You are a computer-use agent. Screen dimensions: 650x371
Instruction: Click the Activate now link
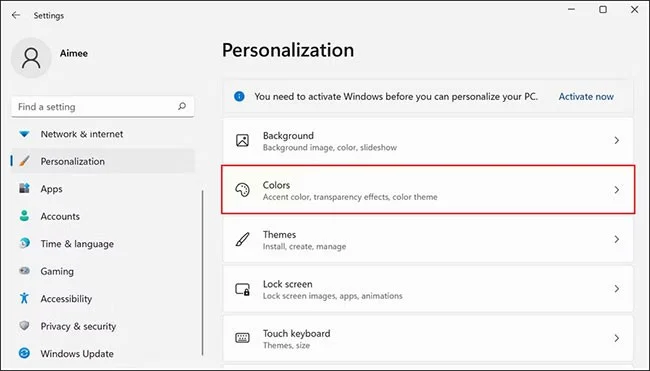coord(586,97)
